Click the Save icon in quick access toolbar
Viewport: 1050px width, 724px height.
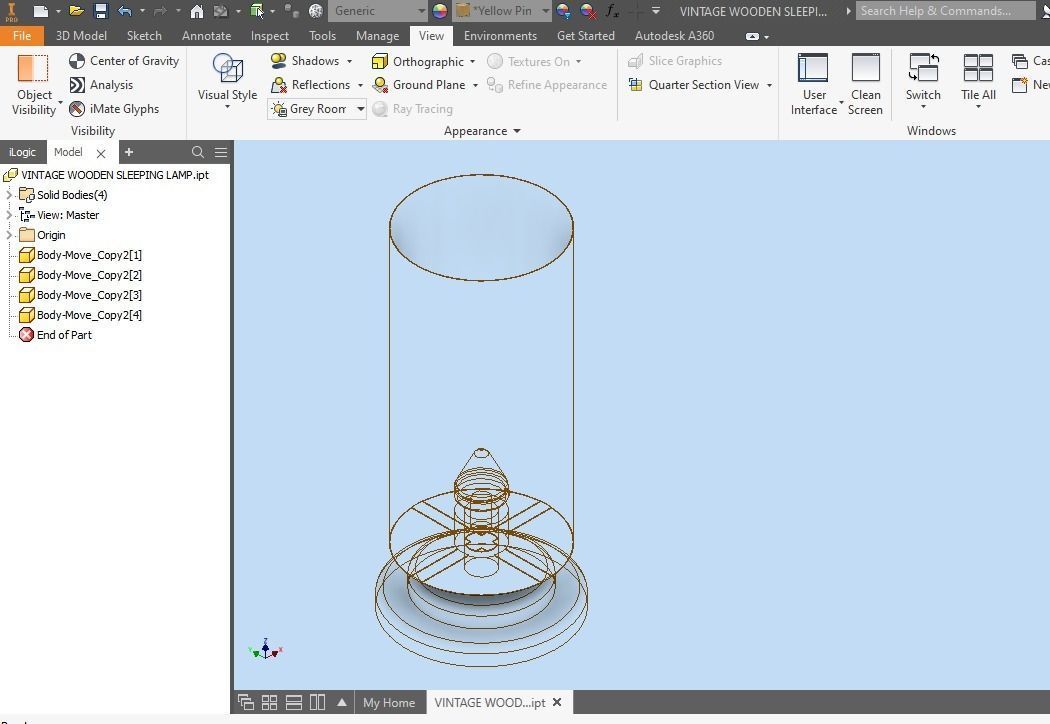[100, 11]
